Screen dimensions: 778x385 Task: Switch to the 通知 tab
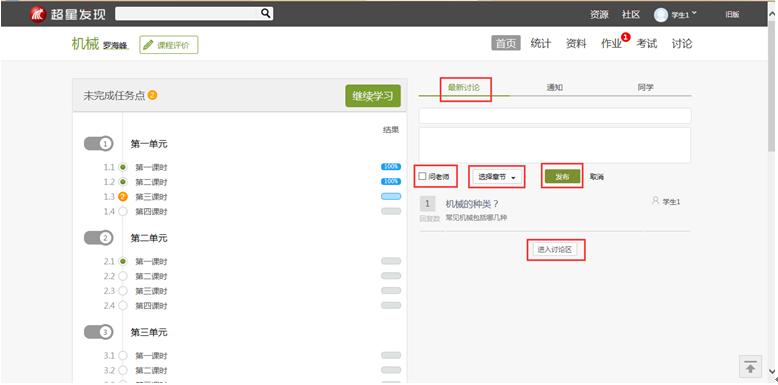click(x=555, y=88)
